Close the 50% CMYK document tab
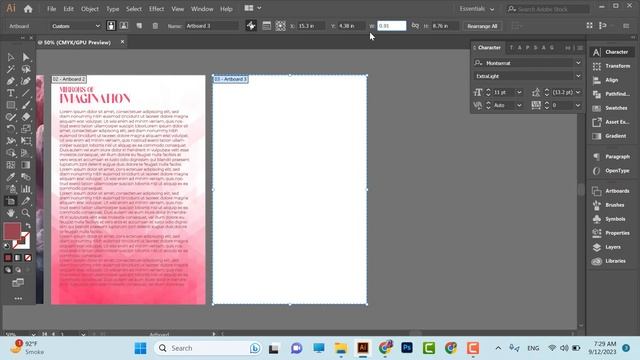 point(122,42)
